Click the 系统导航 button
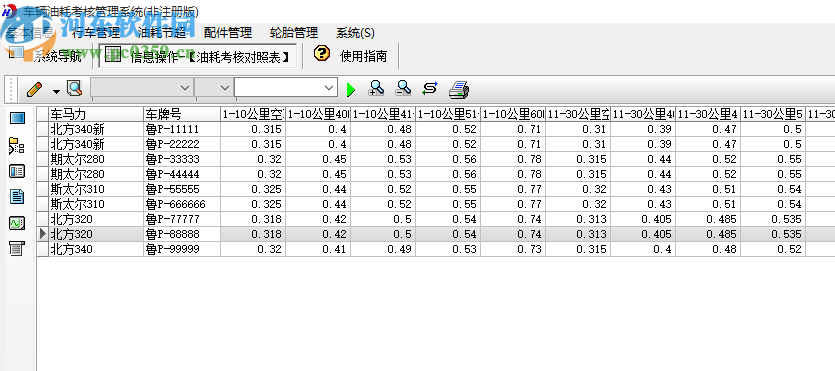Viewport: 835px width, 371px height. [47, 55]
